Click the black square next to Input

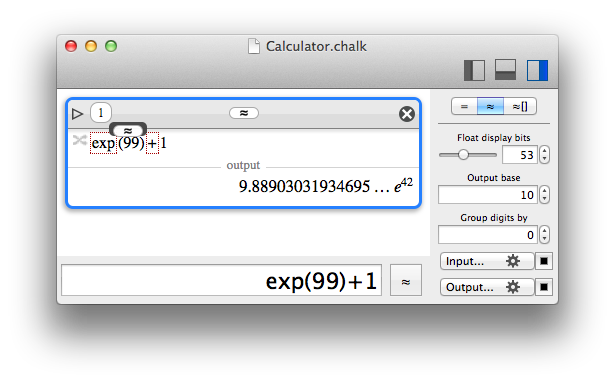(x=544, y=261)
